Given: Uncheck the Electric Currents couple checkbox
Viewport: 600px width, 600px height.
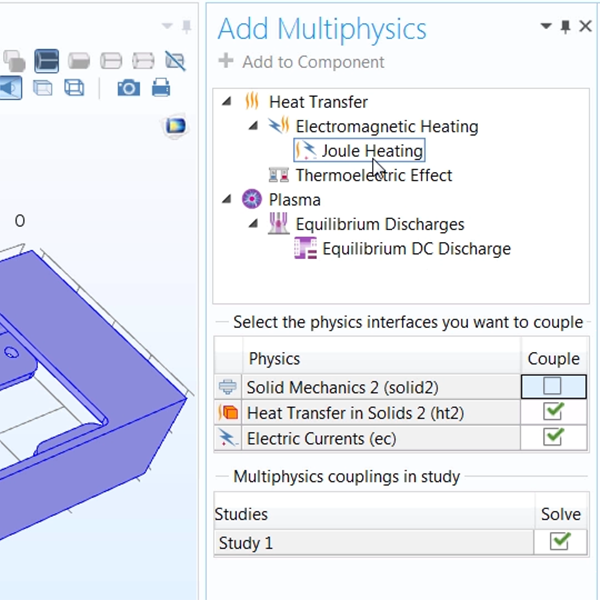Looking at the screenshot, I should click(553, 437).
